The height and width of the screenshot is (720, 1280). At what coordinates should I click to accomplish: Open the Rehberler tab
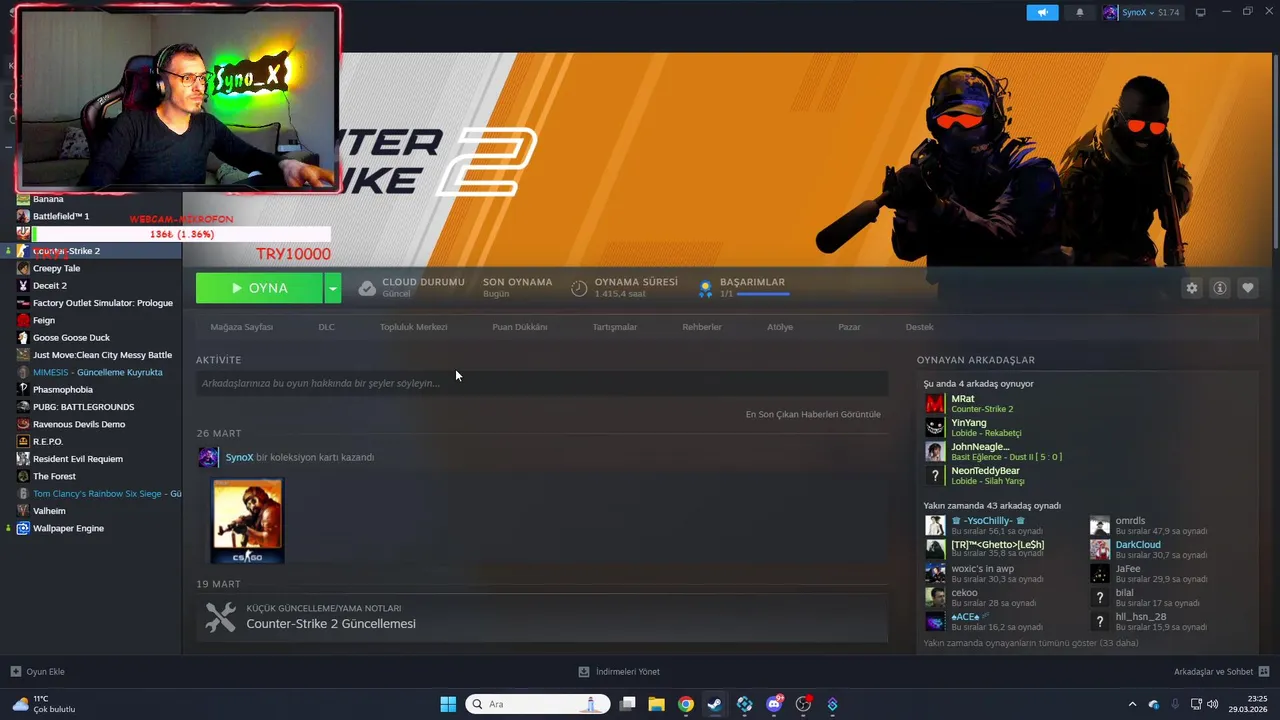tap(702, 327)
